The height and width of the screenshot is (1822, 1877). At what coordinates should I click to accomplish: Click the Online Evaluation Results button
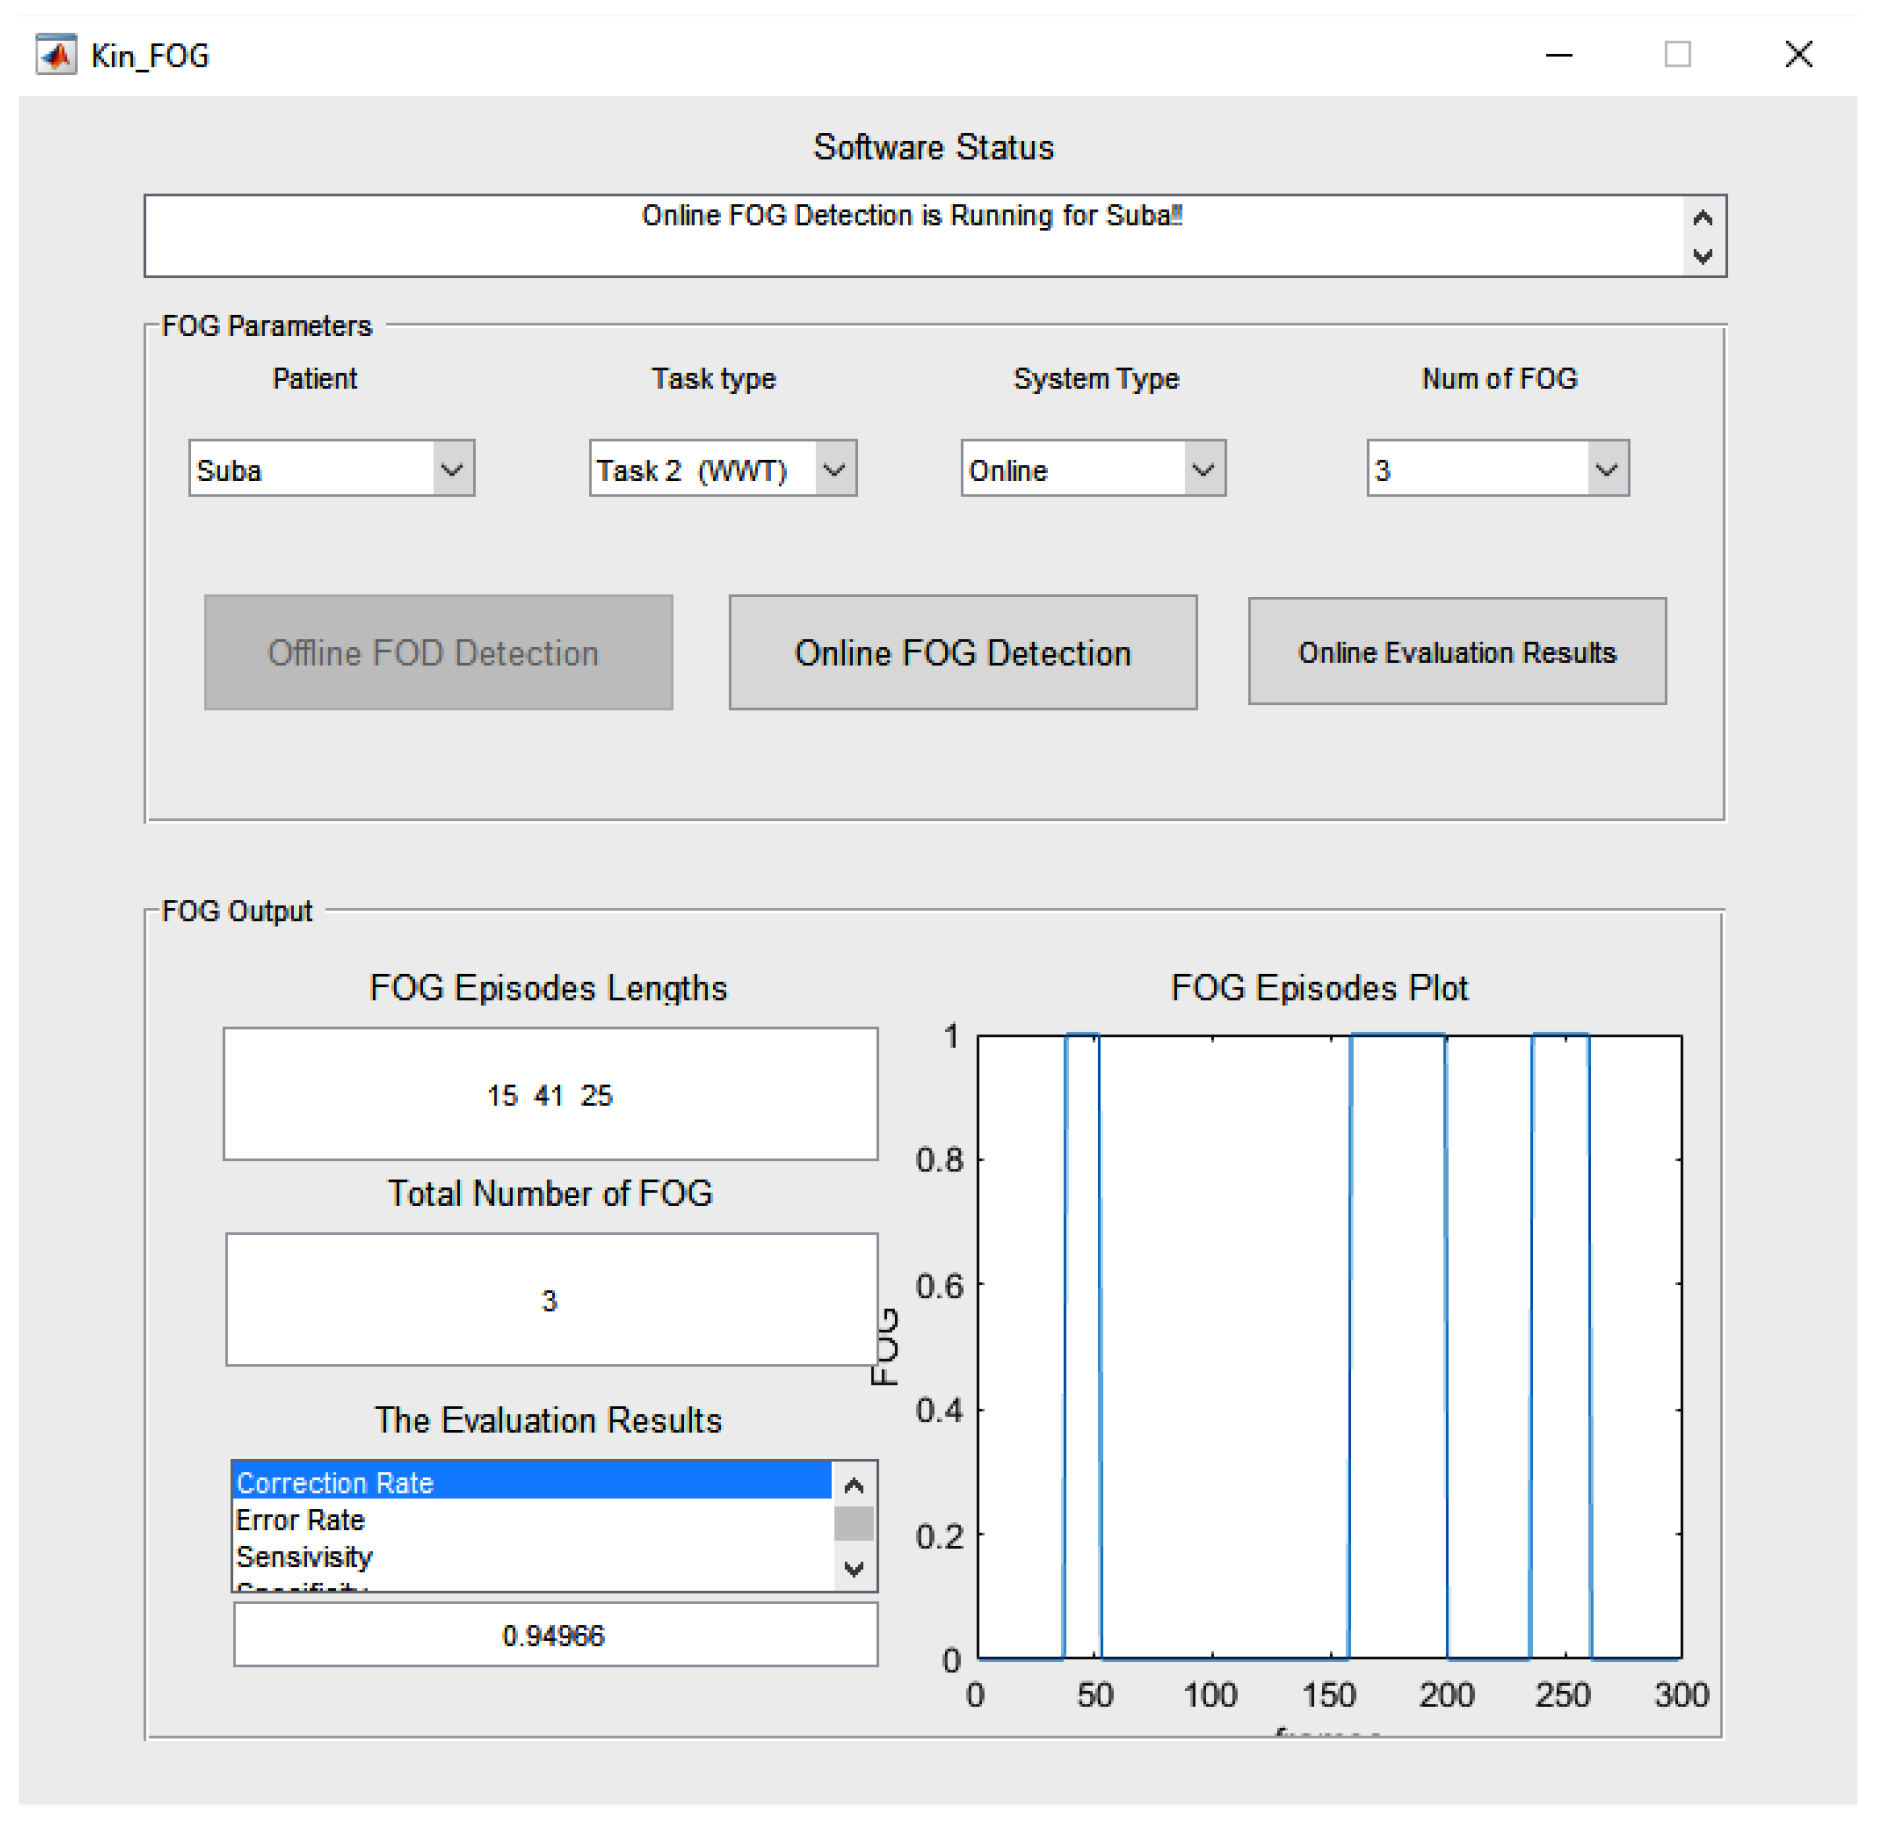coord(1455,651)
